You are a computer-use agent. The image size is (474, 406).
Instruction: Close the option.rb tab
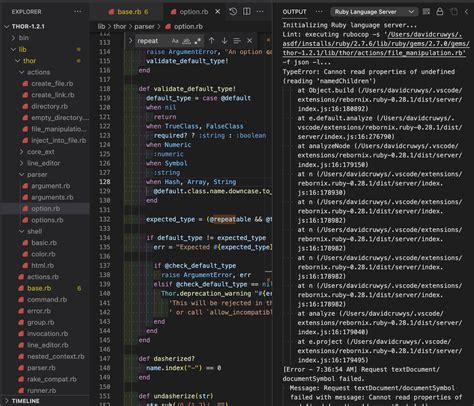[218, 12]
